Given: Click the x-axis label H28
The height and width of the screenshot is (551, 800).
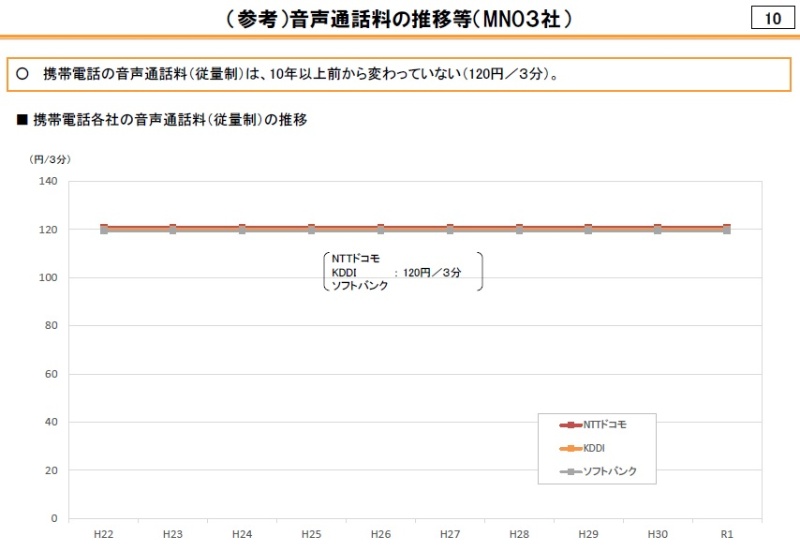Looking at the screenshot, I should [519, 534].
